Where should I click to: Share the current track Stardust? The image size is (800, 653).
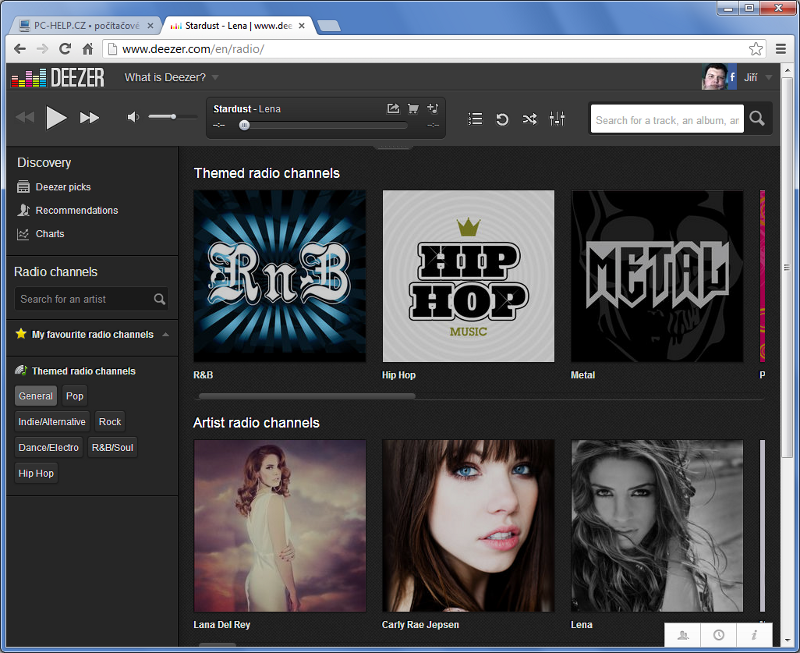click(x=393, y=108)
